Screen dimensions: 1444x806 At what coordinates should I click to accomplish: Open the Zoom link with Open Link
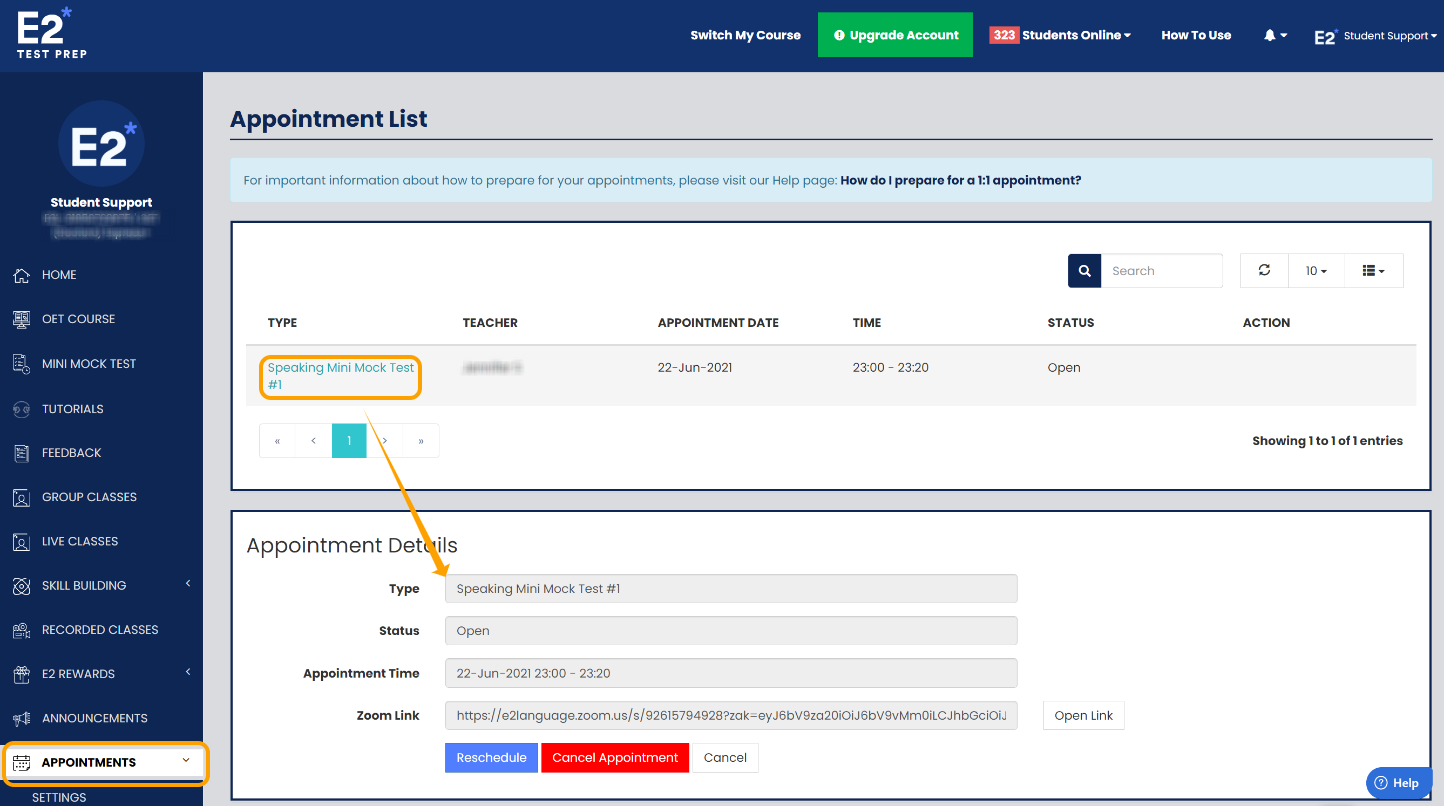pyautogui.click(x=1083, y=715)
